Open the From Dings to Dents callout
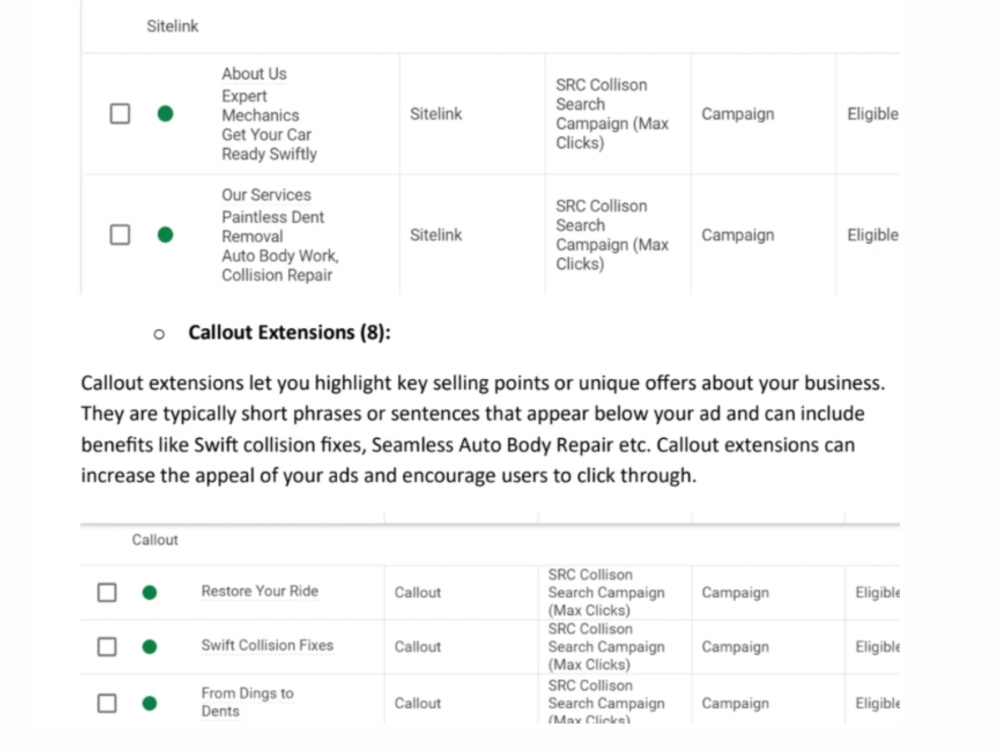 tap(247, 702)
